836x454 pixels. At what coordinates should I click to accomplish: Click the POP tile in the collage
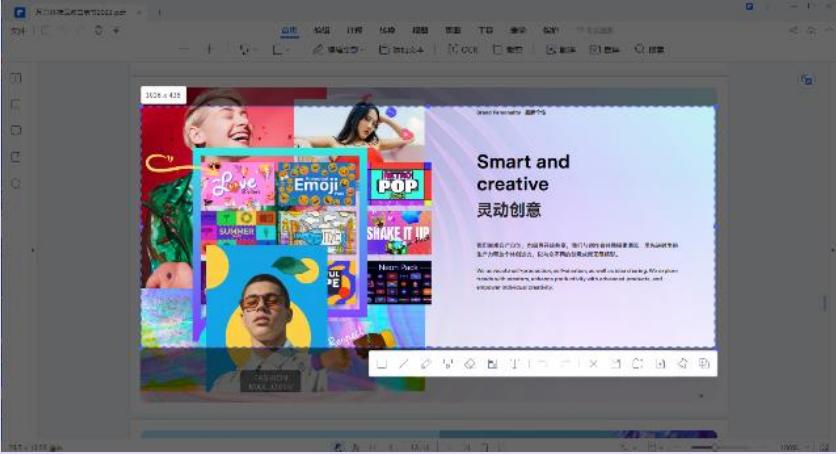click(x=399, y=185)
